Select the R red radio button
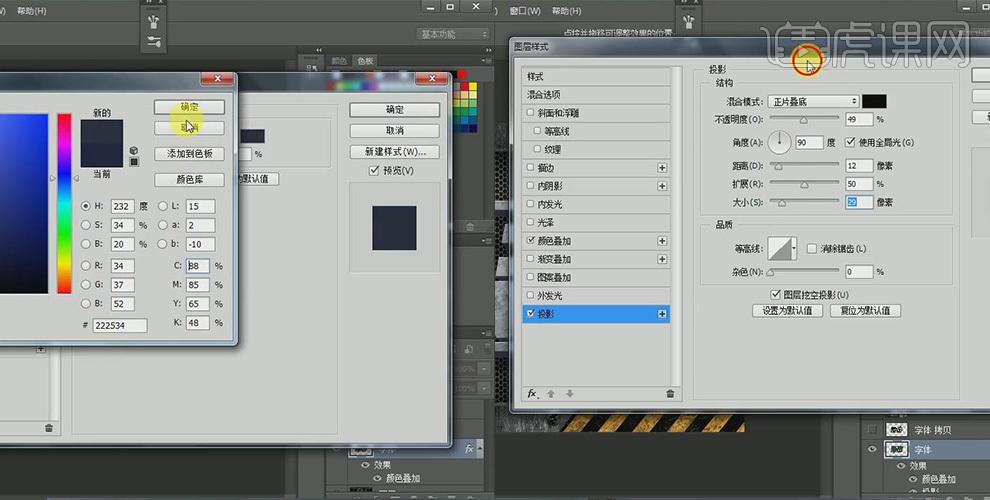 (x=86, y=266)
